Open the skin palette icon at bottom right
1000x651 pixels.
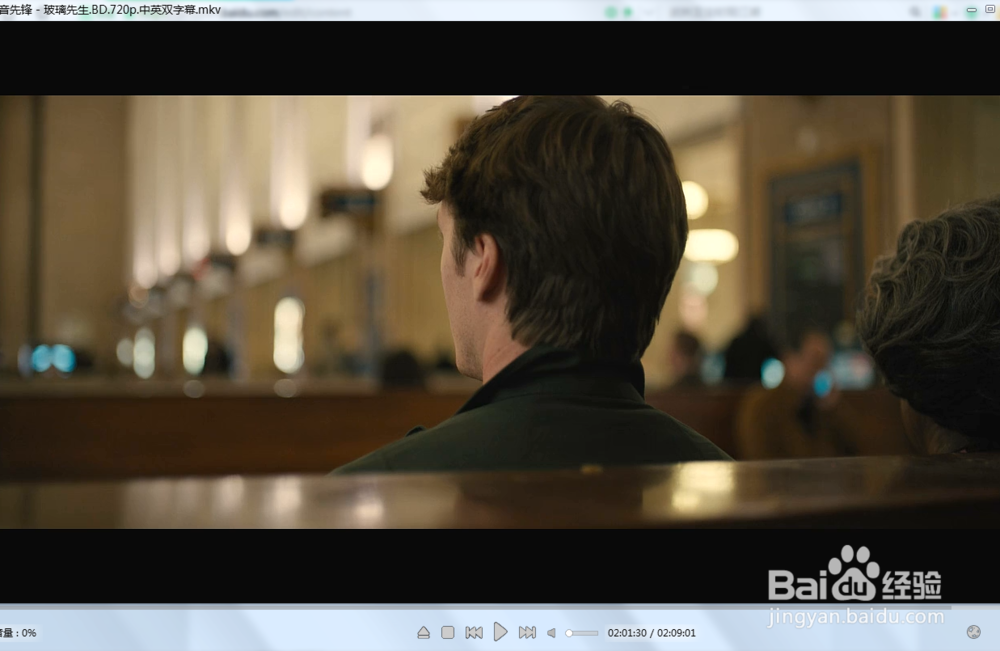(x=973, y=632)
